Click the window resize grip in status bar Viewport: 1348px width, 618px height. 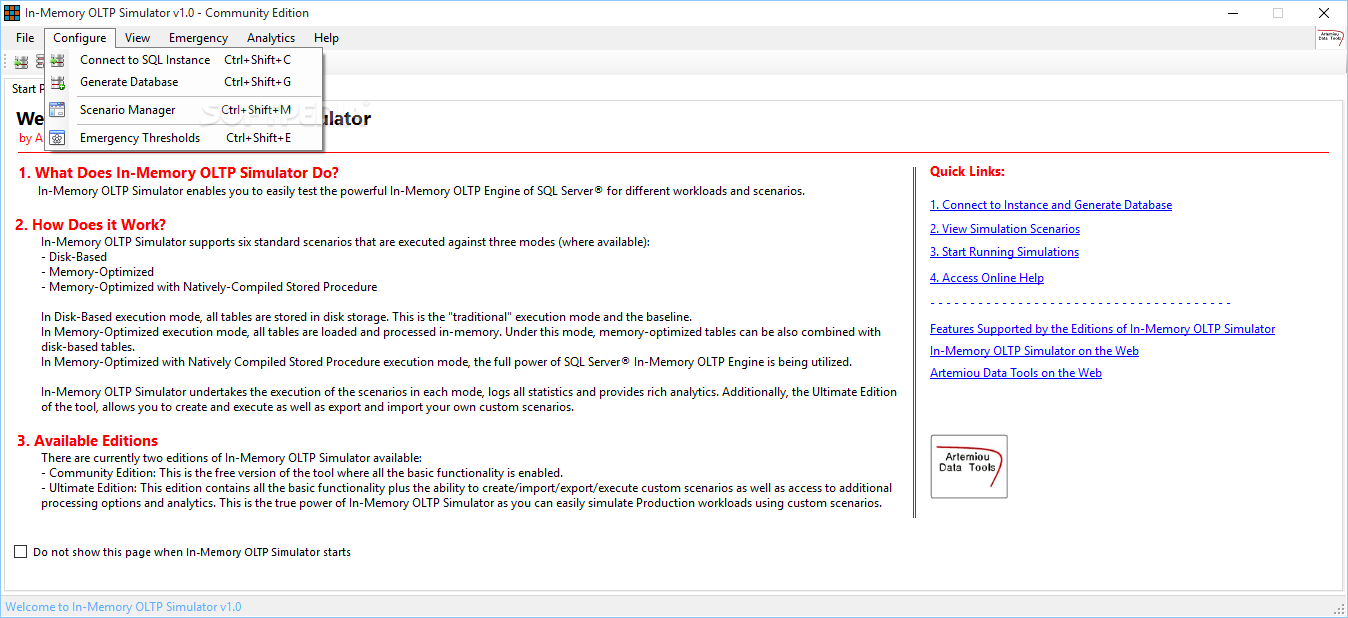coord(1339,609)
